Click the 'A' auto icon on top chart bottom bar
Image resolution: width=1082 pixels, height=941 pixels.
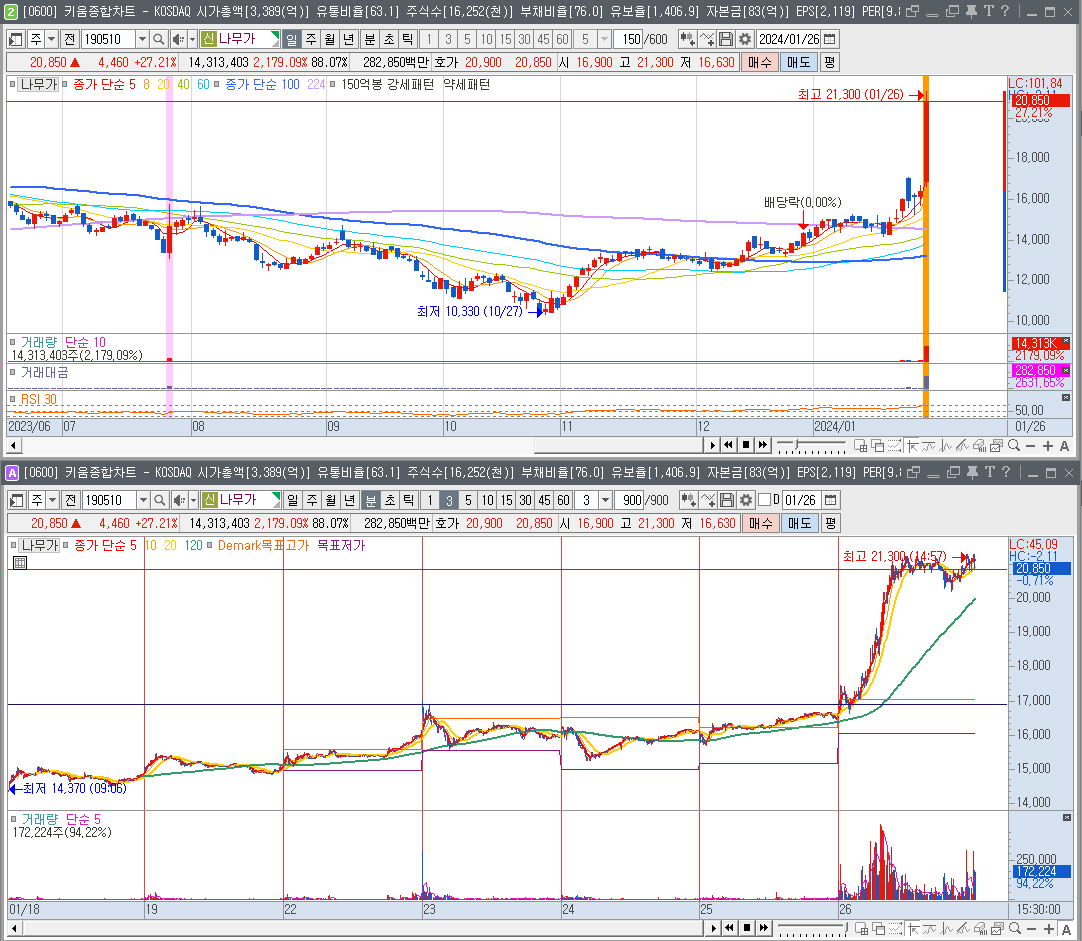(1064, 446)
